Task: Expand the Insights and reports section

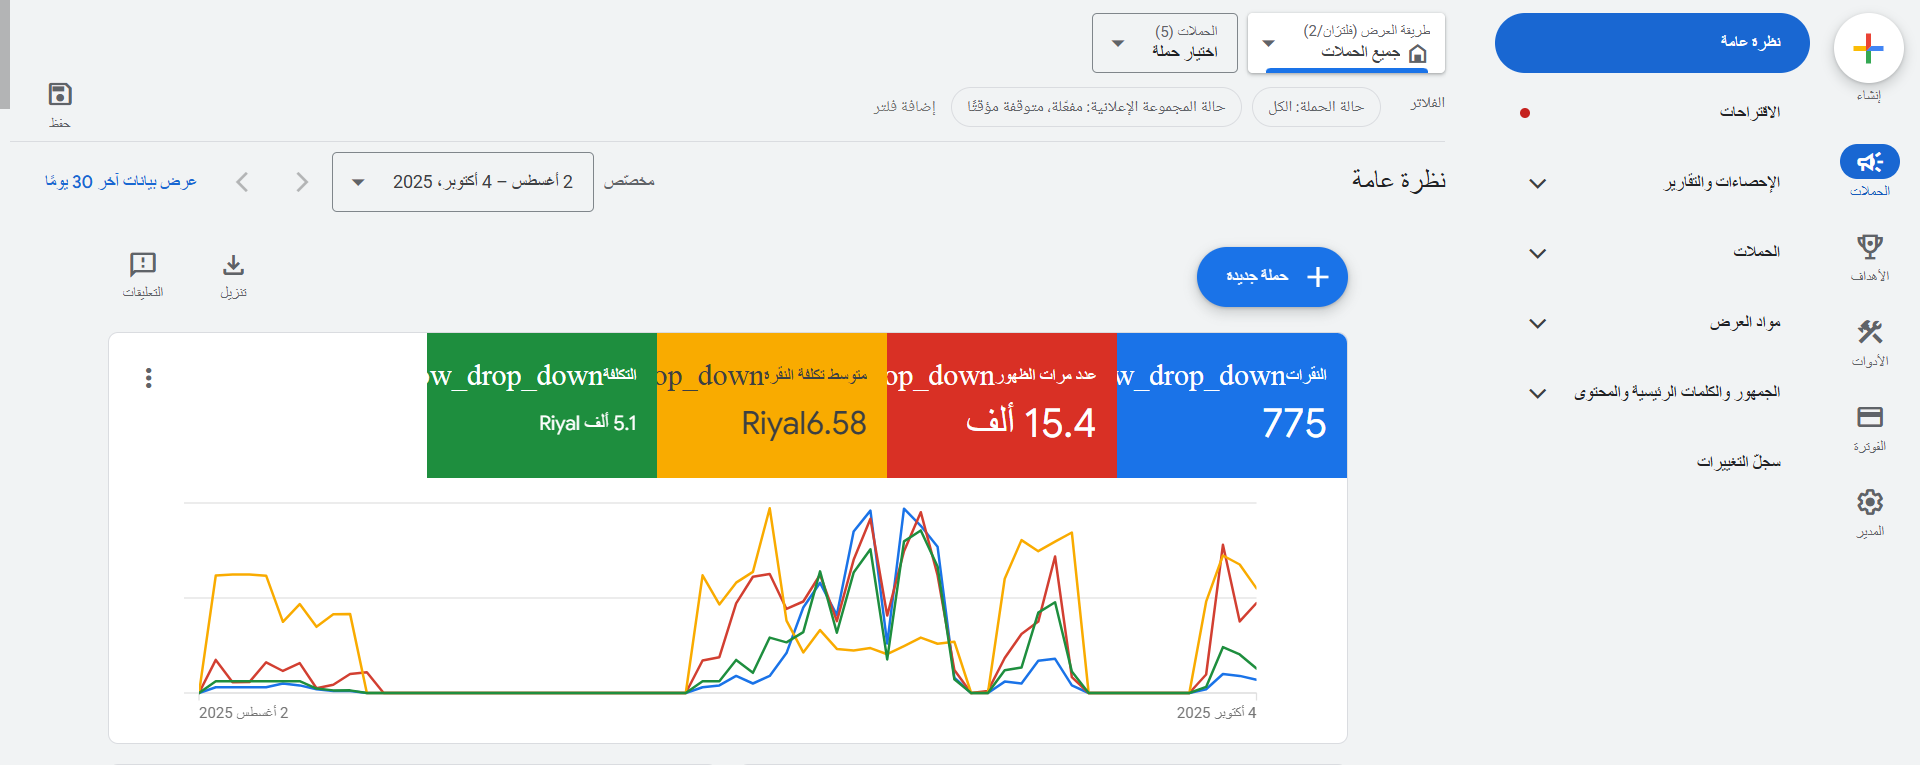Action: click(1538, 183)
